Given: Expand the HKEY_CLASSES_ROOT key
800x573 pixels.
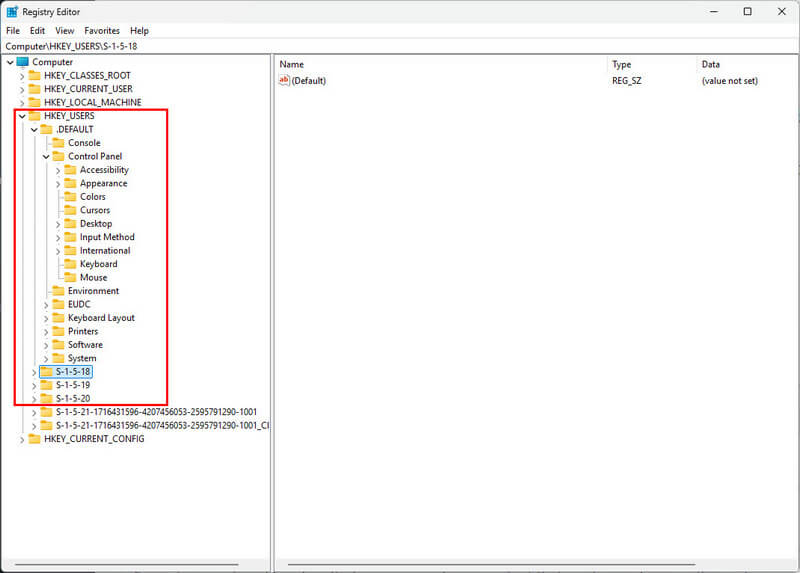Looking at the screenshot, I should pos(22,76).
